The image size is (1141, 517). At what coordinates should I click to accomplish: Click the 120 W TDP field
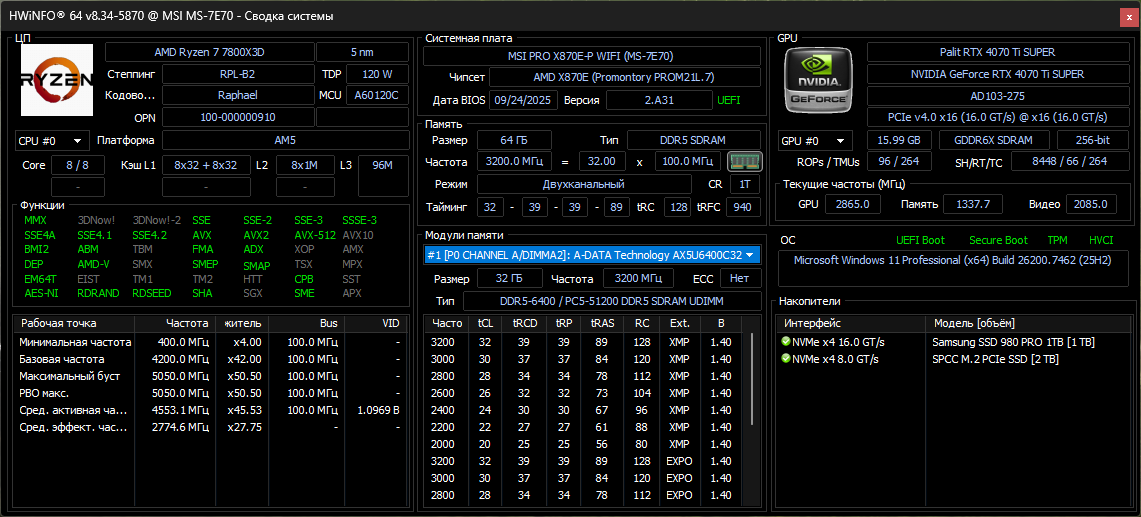pos(377,74)
